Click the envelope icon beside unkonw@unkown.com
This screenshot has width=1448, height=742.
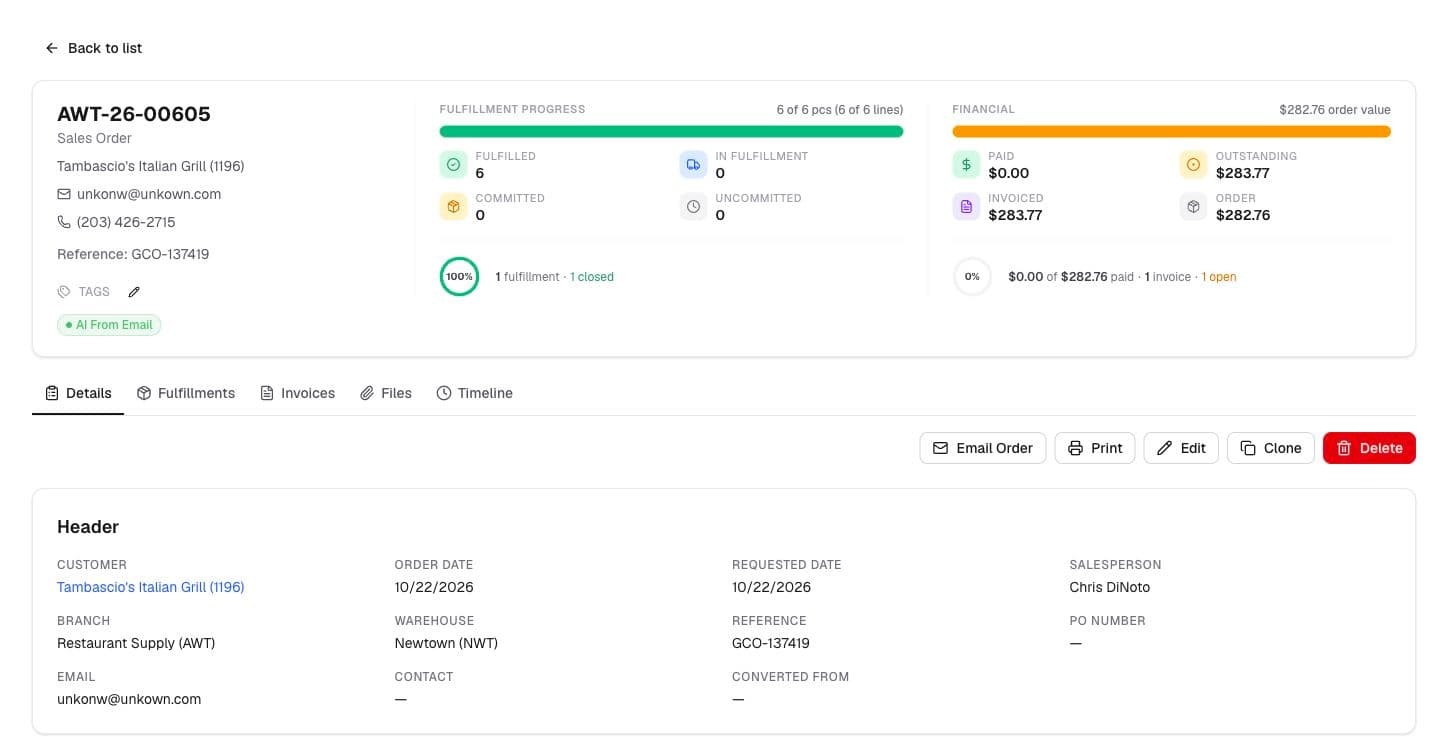[64, 194]
